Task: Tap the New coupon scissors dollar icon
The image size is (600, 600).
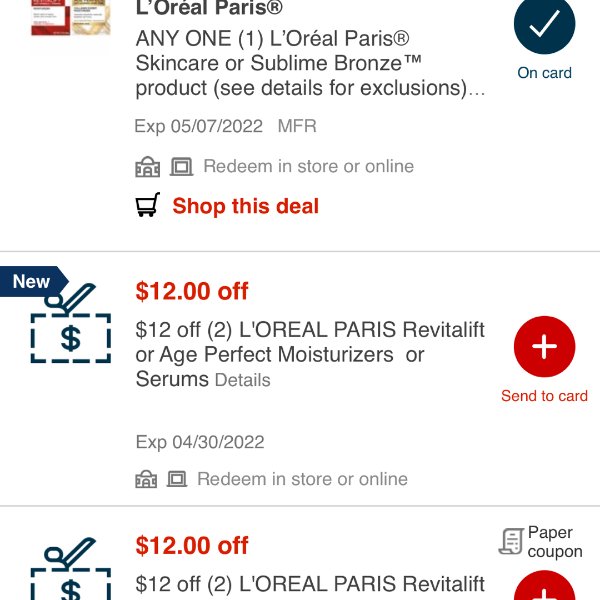Action: tap(71, 323)
